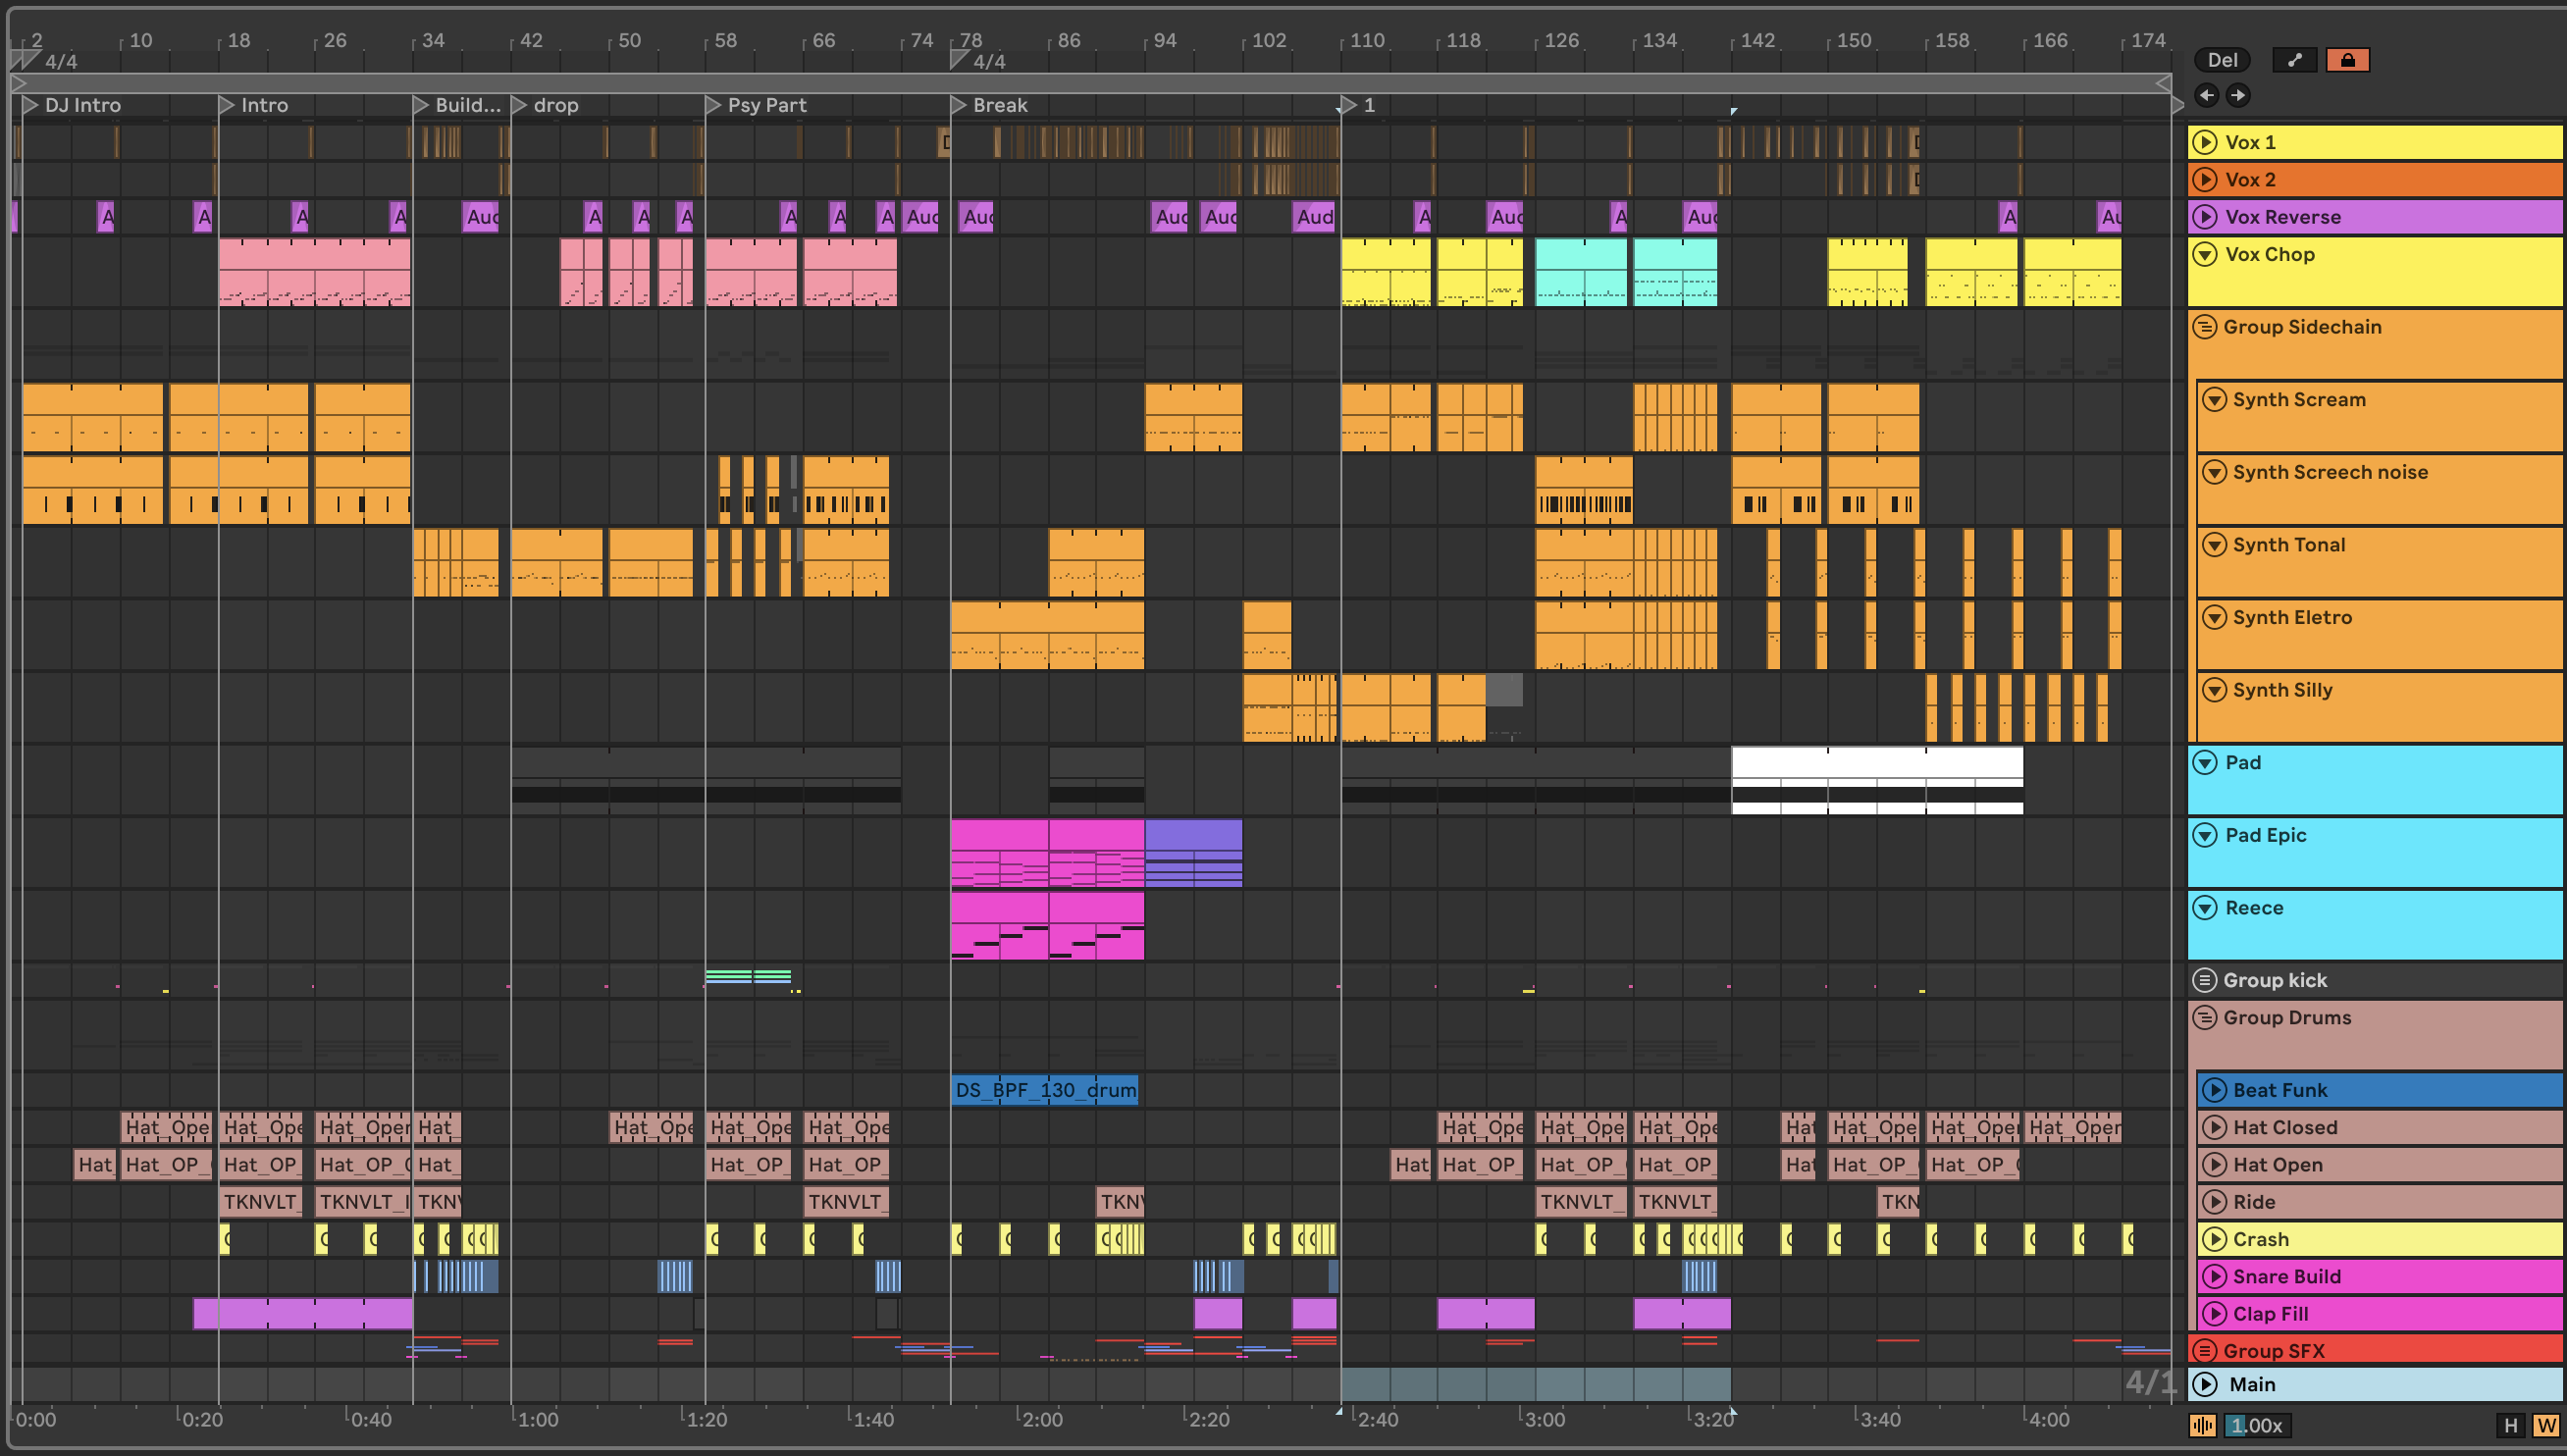Screen dimensions: 2567x1456
Task: Click the Del locator button
Action: coord(2221,60)
